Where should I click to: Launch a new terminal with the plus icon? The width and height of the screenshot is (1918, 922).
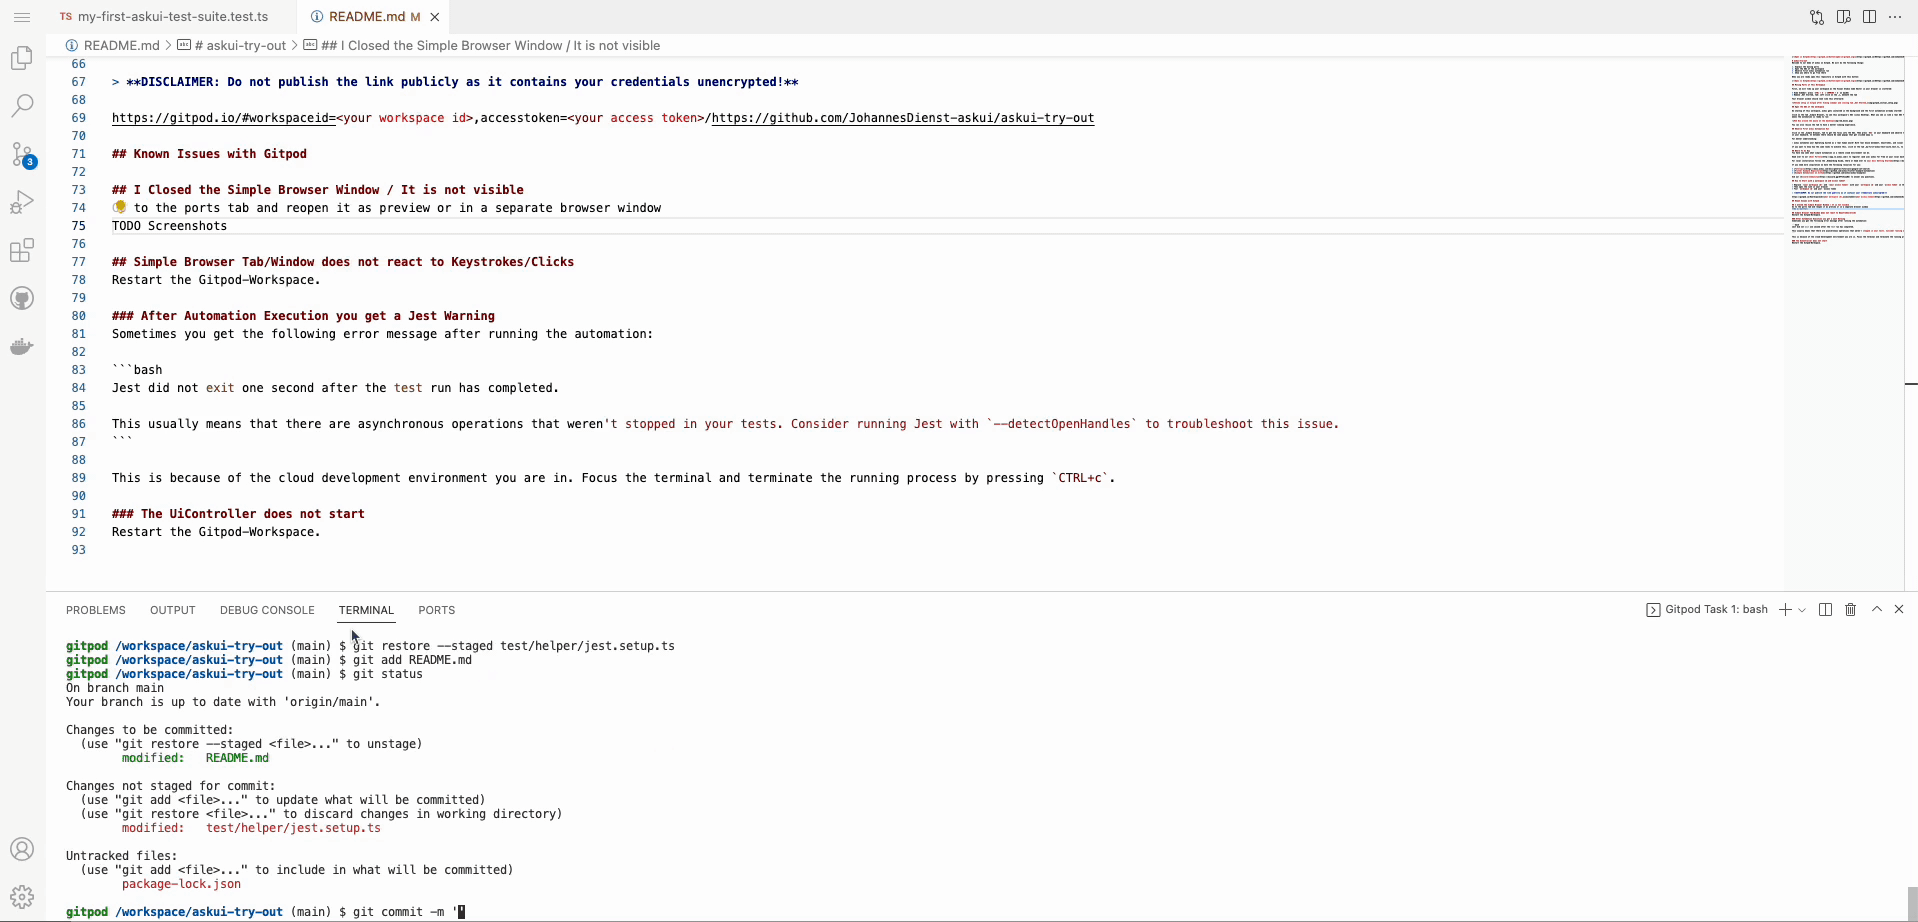[1786, 609]
